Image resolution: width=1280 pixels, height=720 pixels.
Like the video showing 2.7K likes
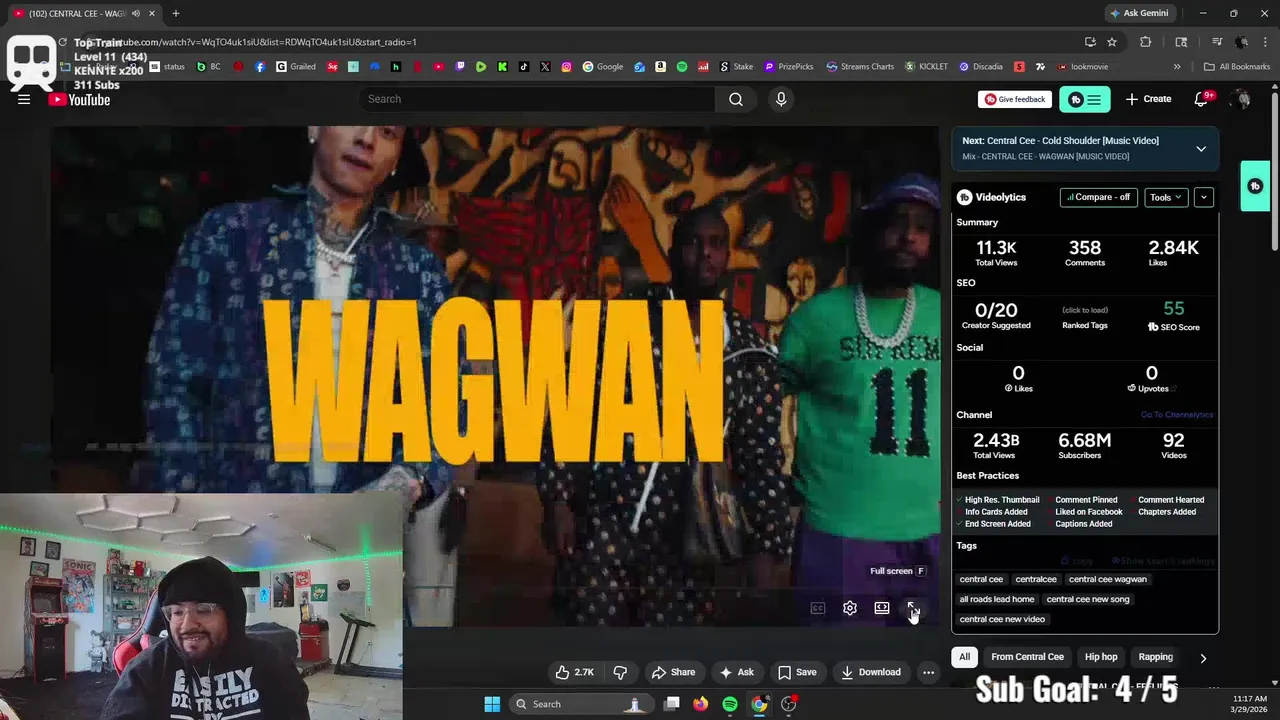tap(574, 672)
